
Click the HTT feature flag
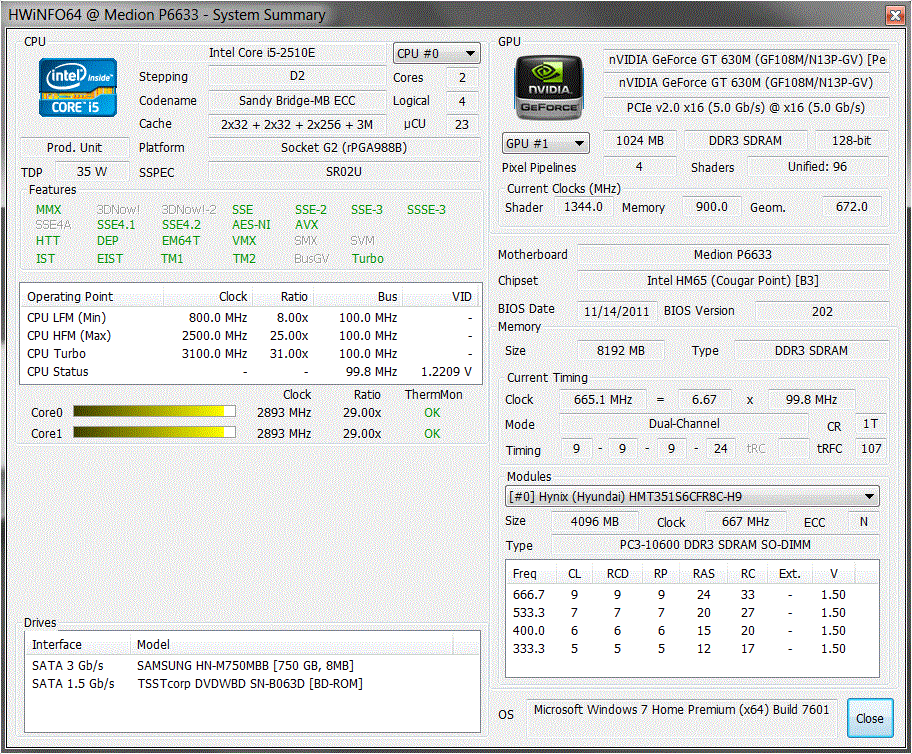point(48,241)
